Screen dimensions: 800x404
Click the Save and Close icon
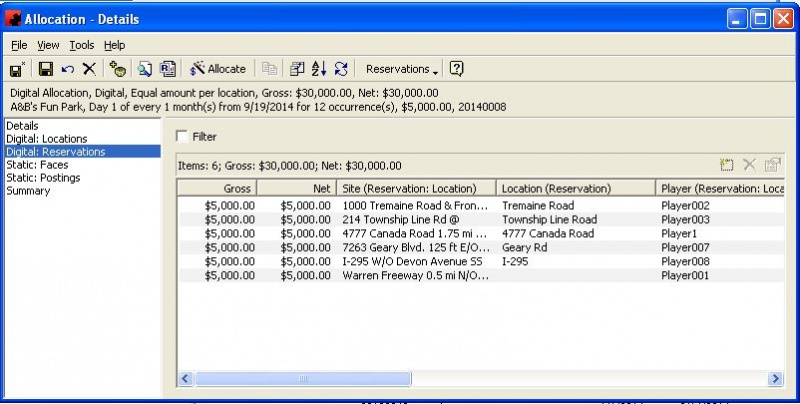coord(17,69)
